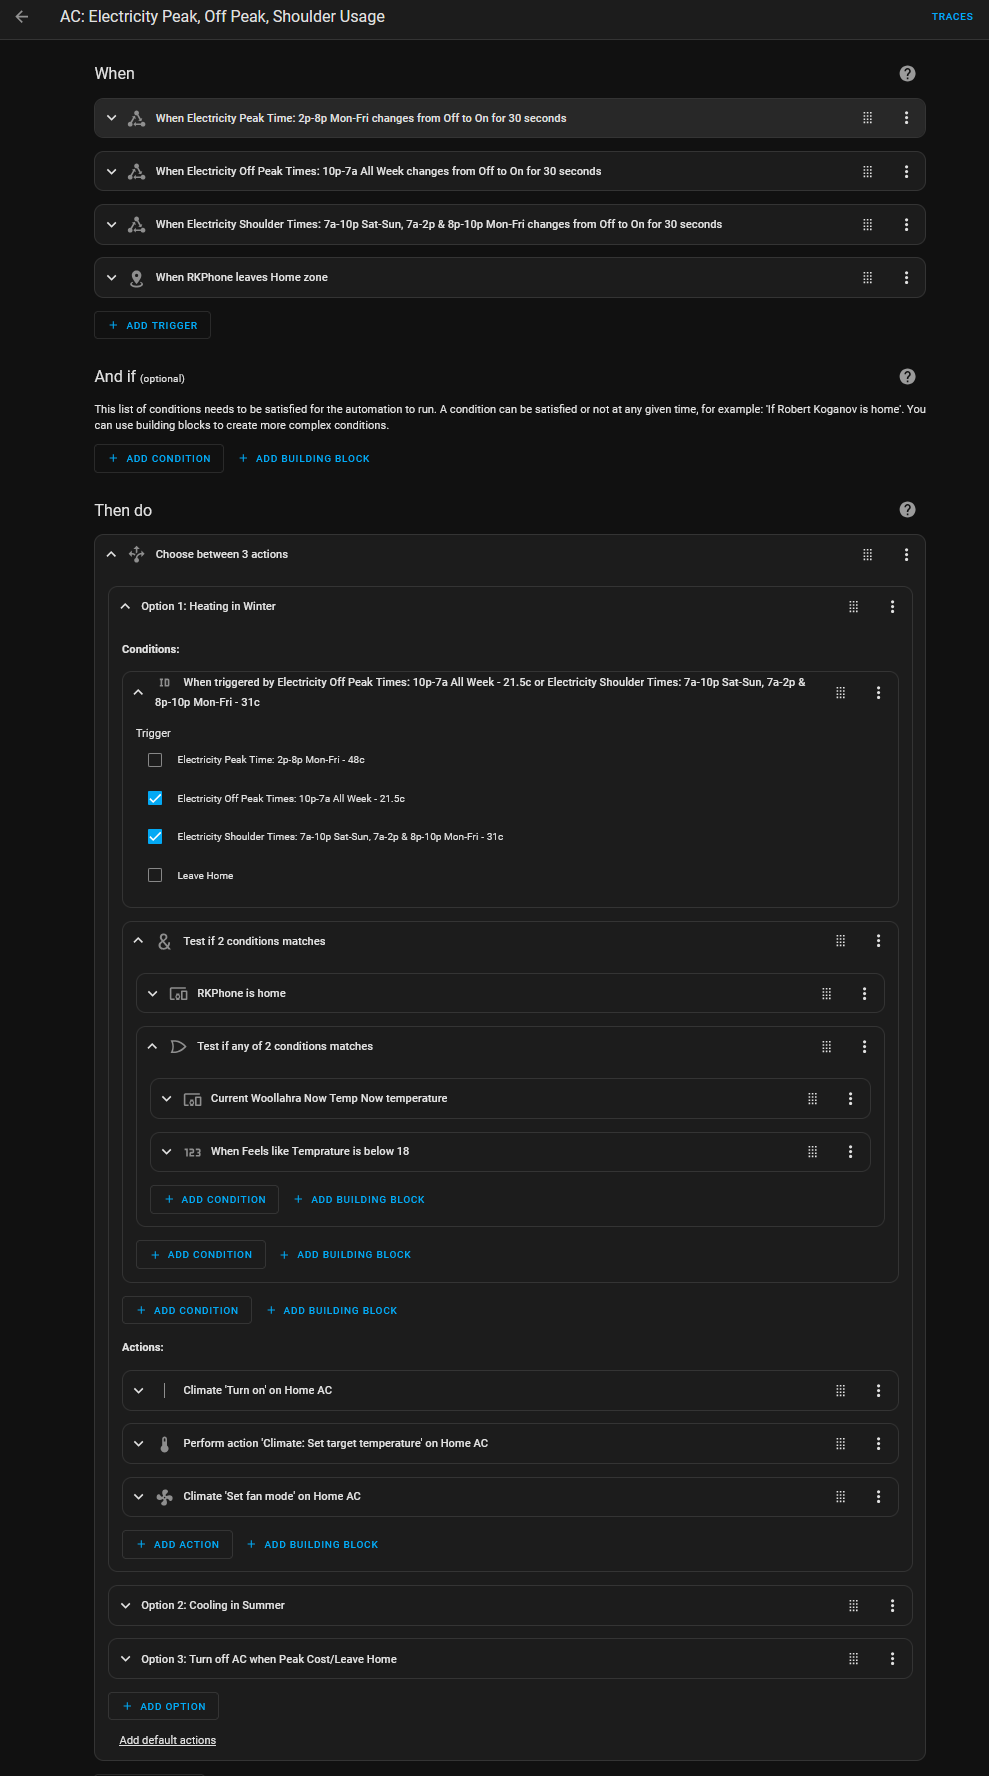Click the back arrow icon
This screenshot has height=1776, width=989.
[x=22, y=17]
